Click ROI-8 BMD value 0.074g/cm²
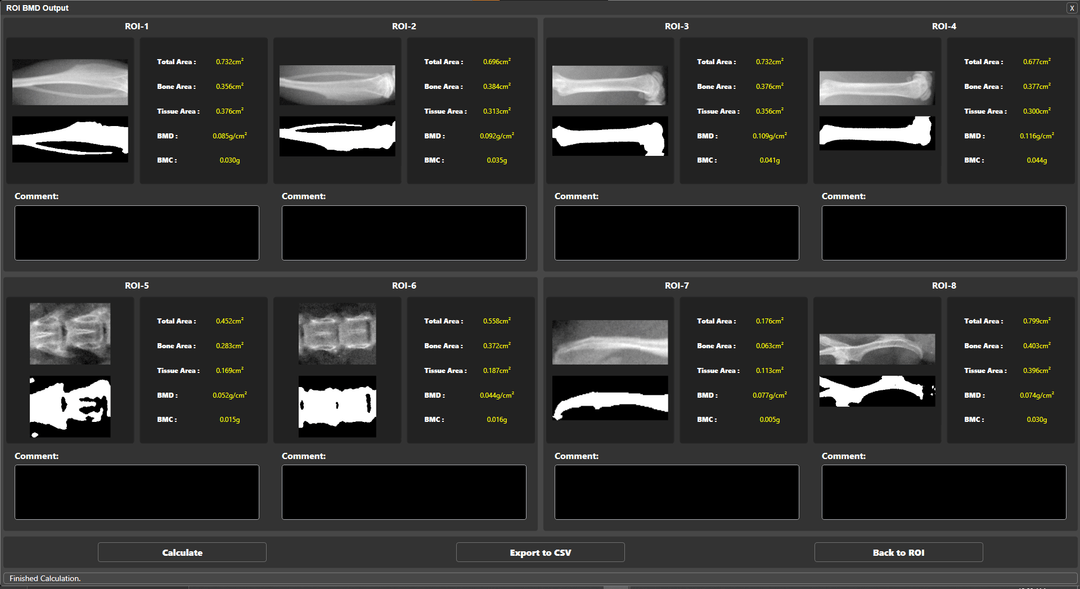Image resolution: width=1080 pixels, height=589 pixels. tap(1037, 395)
